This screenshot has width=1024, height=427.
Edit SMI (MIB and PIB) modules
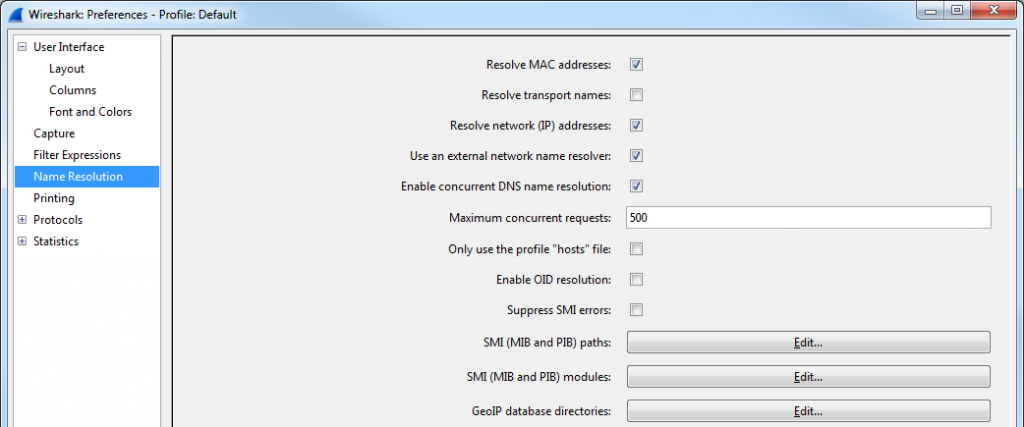click(x=808, y=377)
